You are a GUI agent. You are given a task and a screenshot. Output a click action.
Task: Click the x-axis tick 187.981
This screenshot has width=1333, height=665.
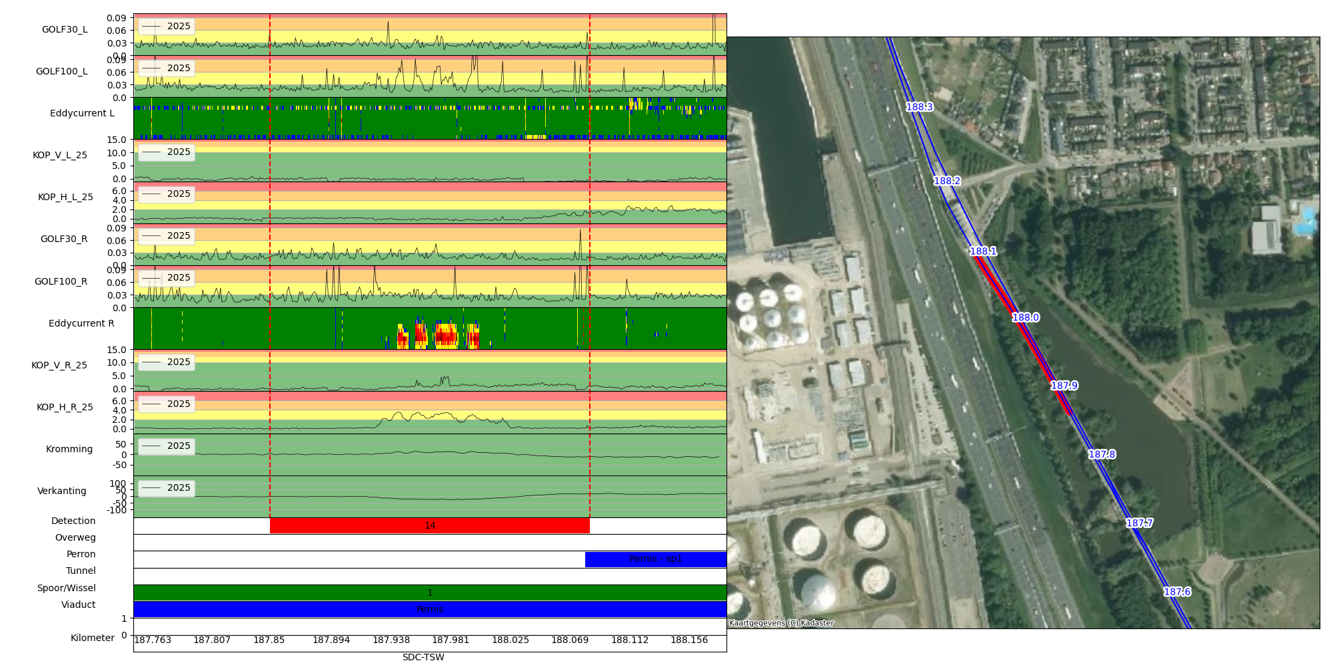tap(450, 640)
